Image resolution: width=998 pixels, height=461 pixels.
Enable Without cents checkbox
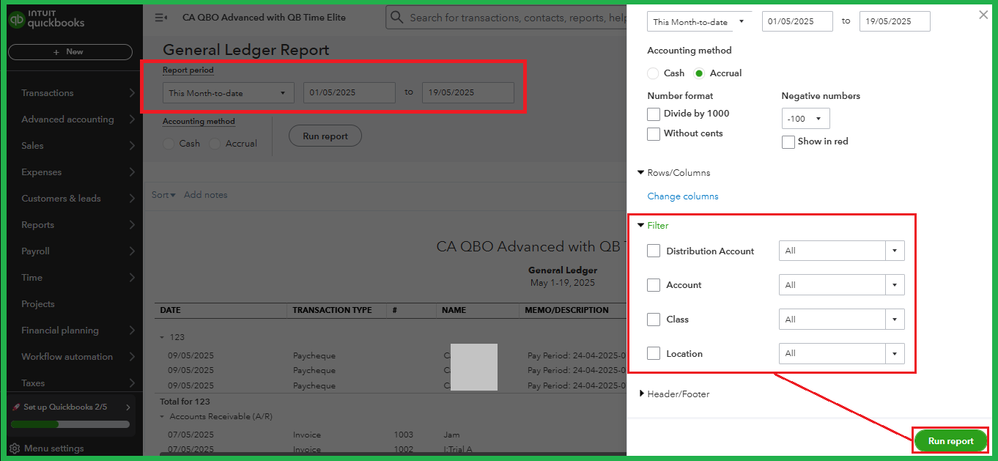coord(653,134)
